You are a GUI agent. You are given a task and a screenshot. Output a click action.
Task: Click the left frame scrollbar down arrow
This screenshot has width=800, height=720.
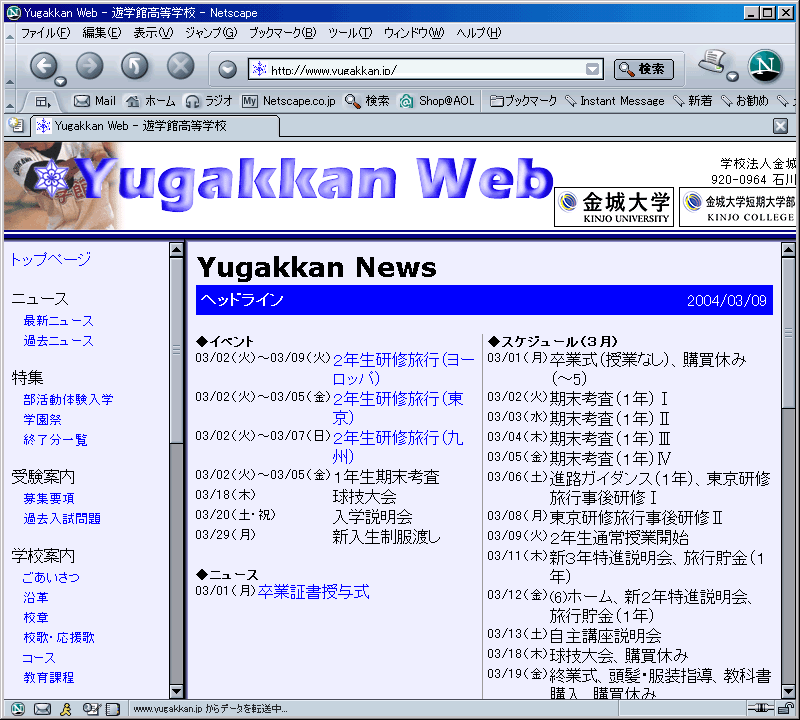[x=177, y=691]
